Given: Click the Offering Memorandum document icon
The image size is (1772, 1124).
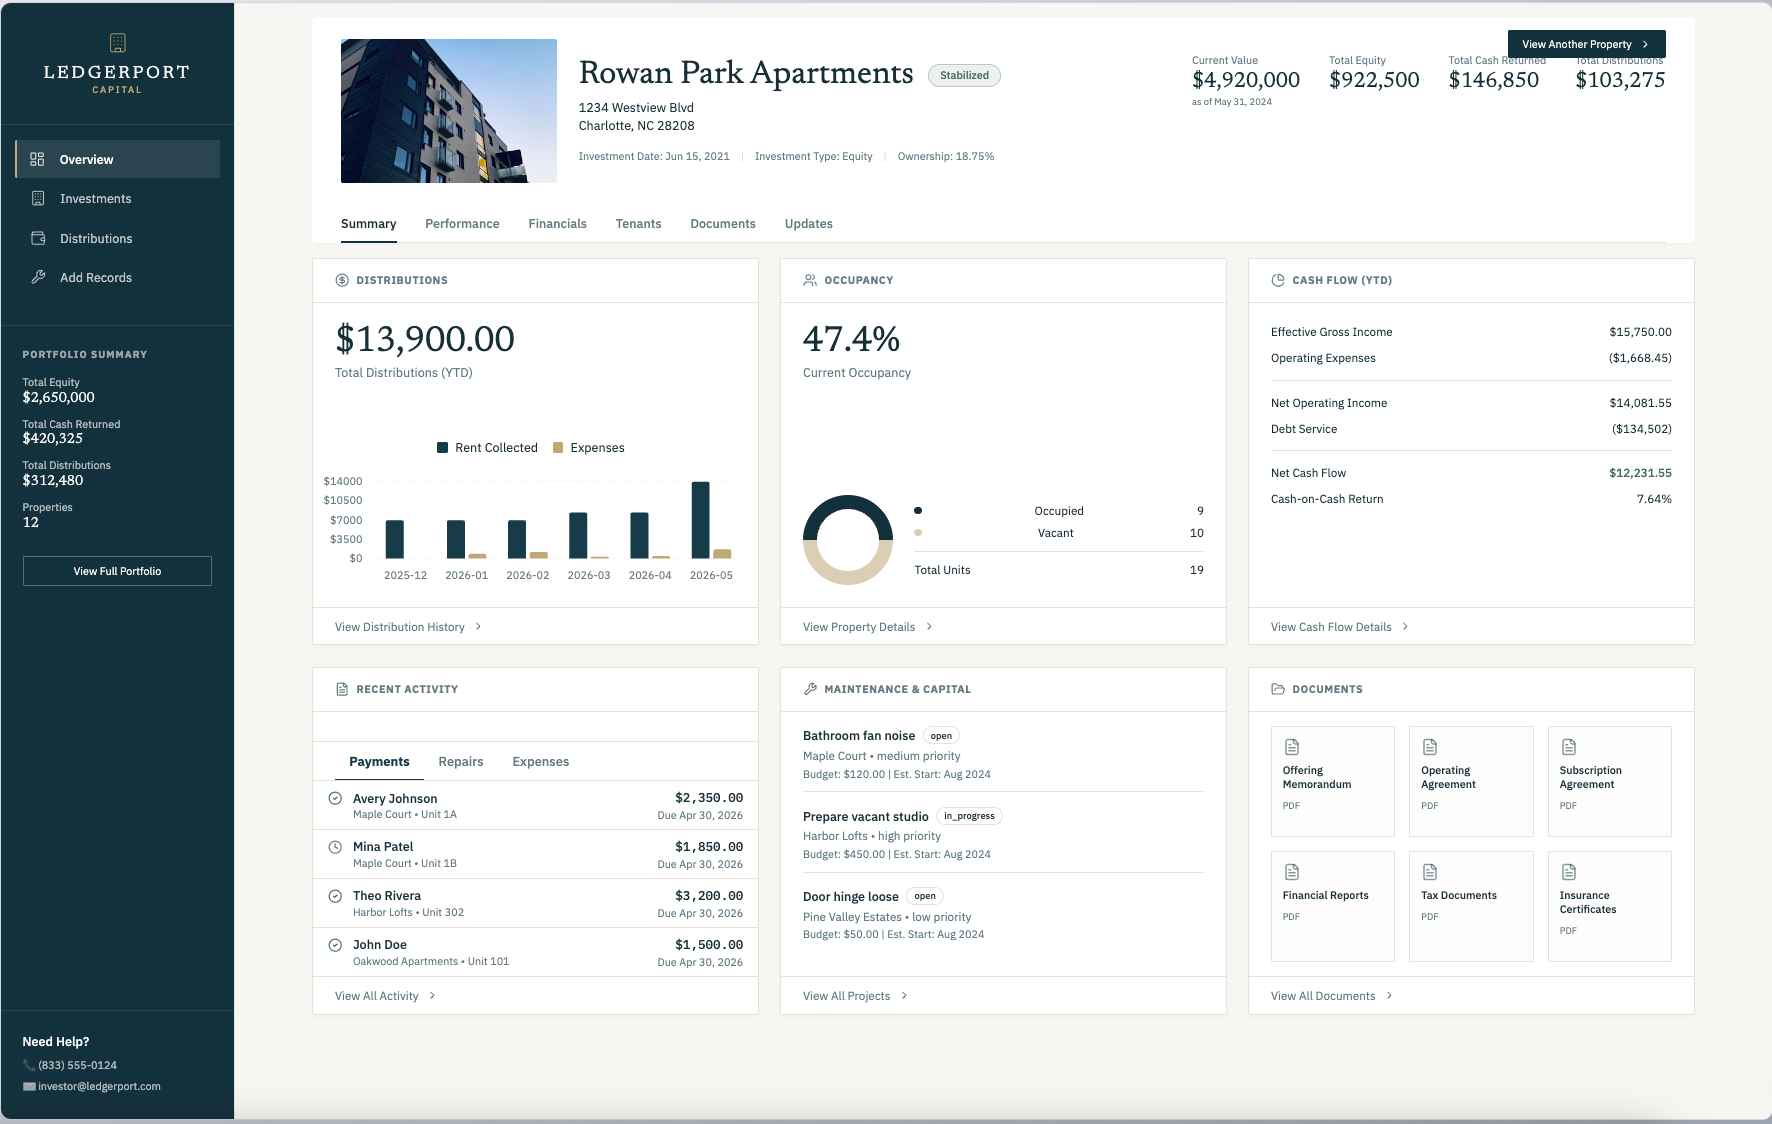Looking at the screenshot, I should click(1292, 747).
